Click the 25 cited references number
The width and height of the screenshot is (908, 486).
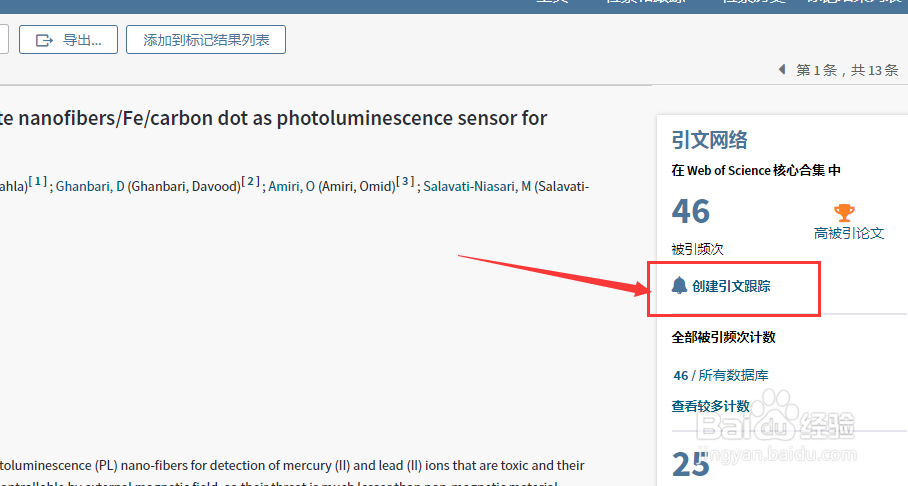690,465
